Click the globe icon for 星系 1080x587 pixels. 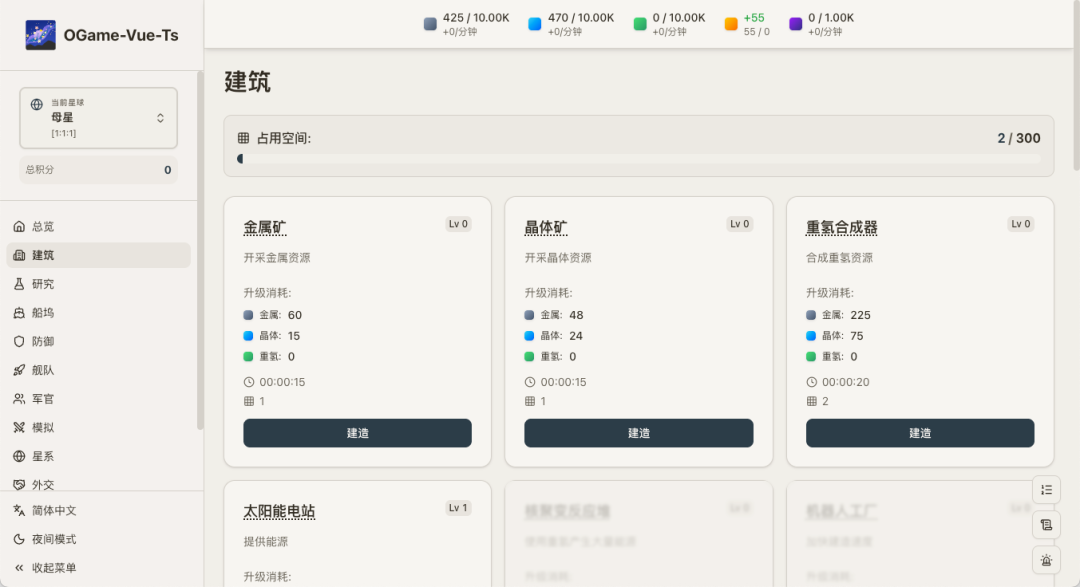click(19, 456)
